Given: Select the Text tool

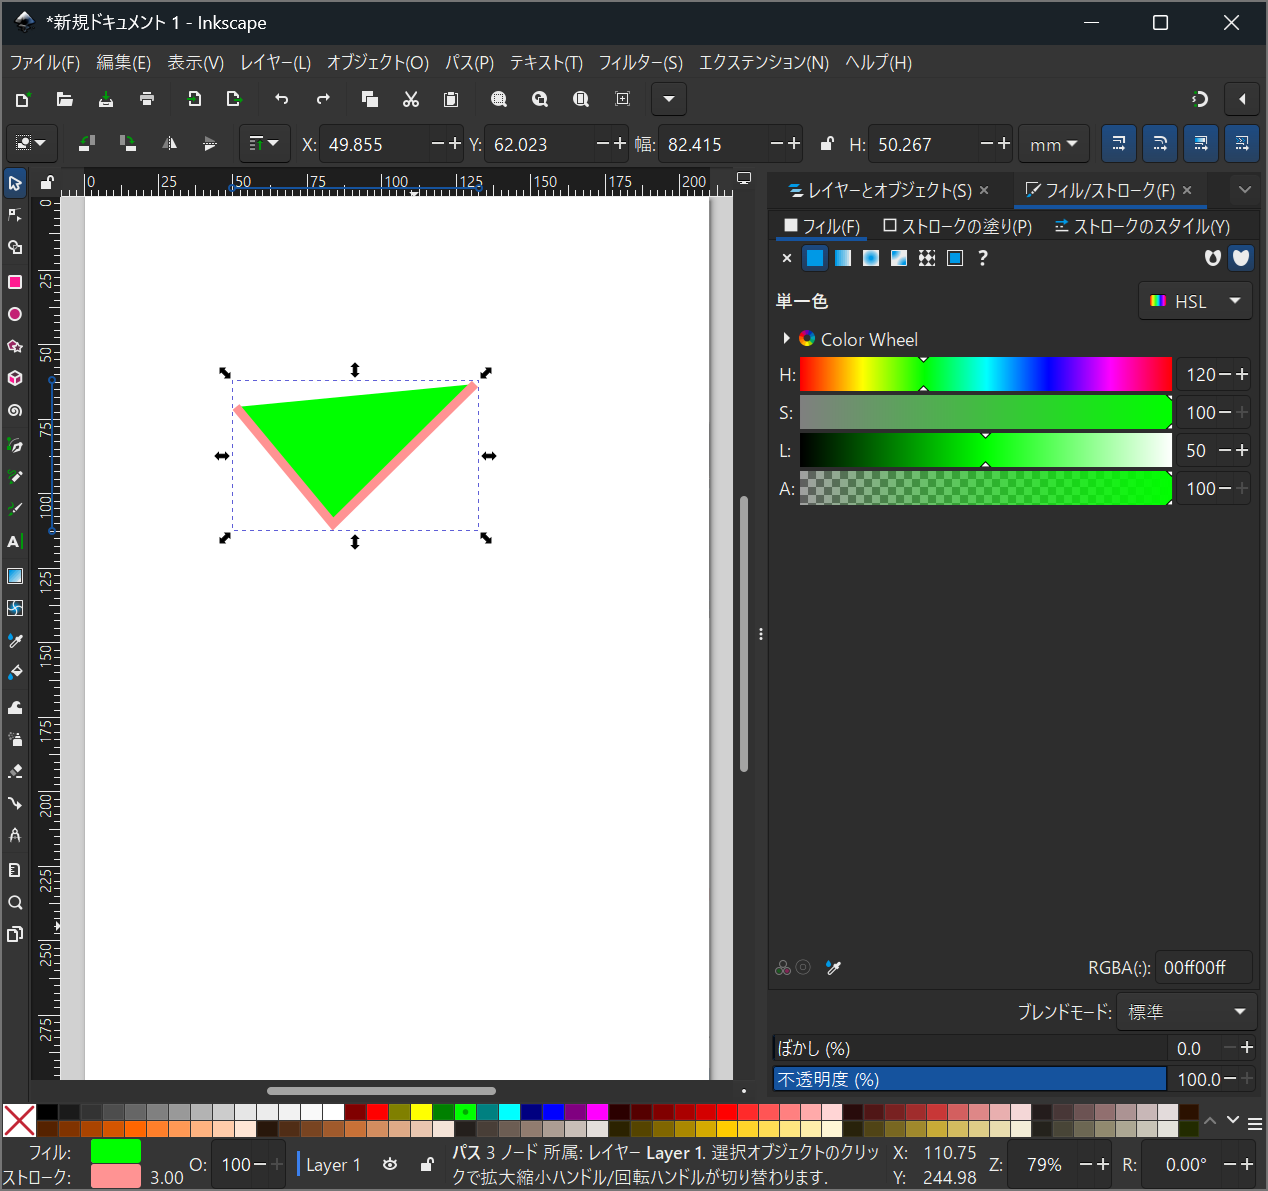Looking at the screenshot, I should [x=15, y=542].
